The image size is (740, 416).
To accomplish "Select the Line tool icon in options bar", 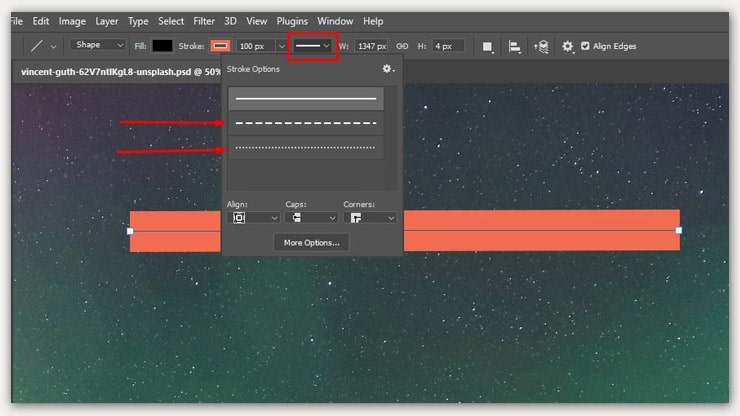I will point(36,46).
